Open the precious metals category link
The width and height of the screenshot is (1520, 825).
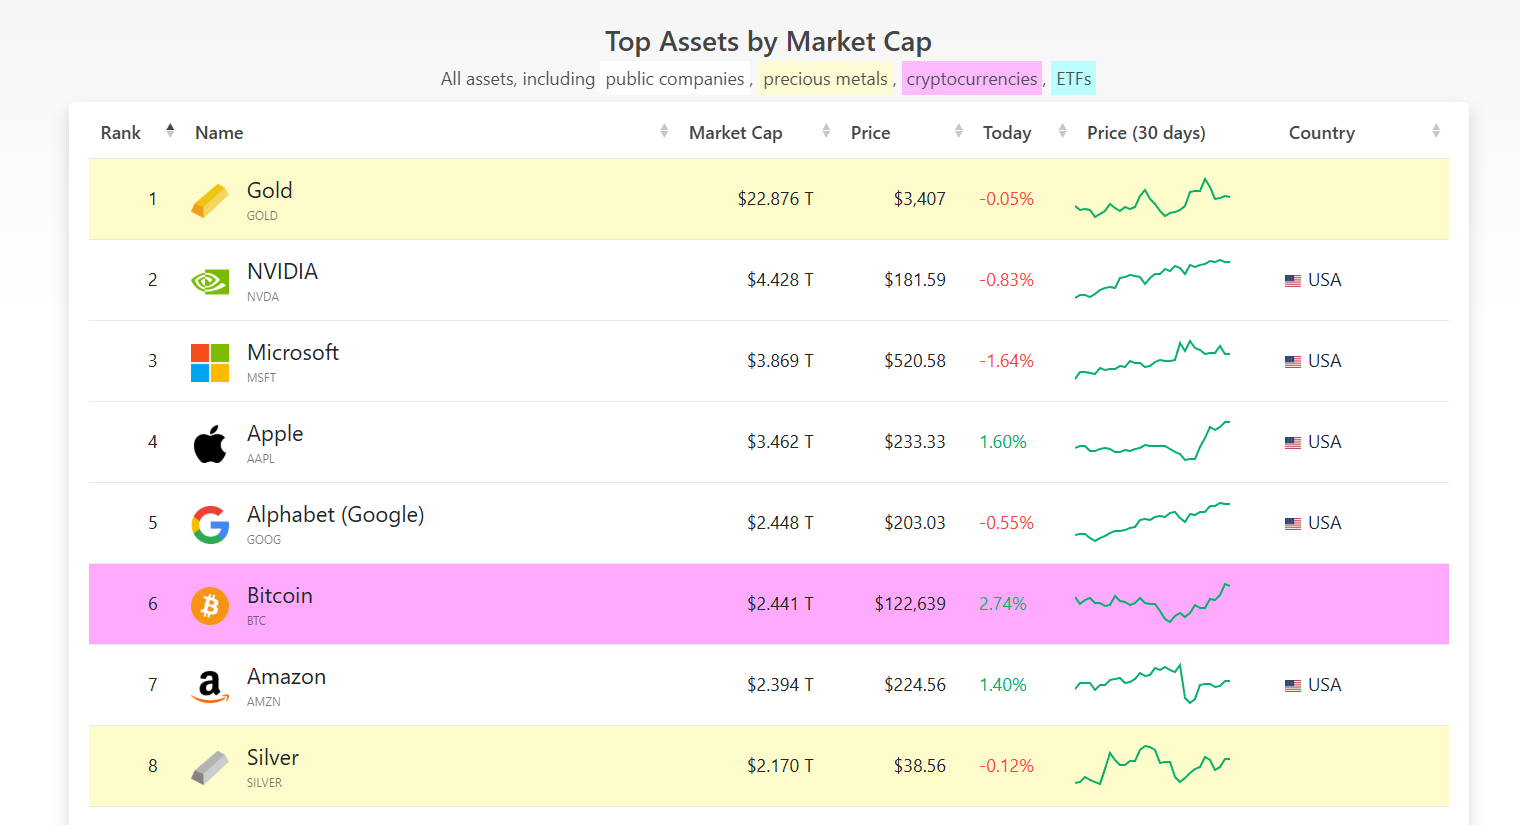click(825, 79)
